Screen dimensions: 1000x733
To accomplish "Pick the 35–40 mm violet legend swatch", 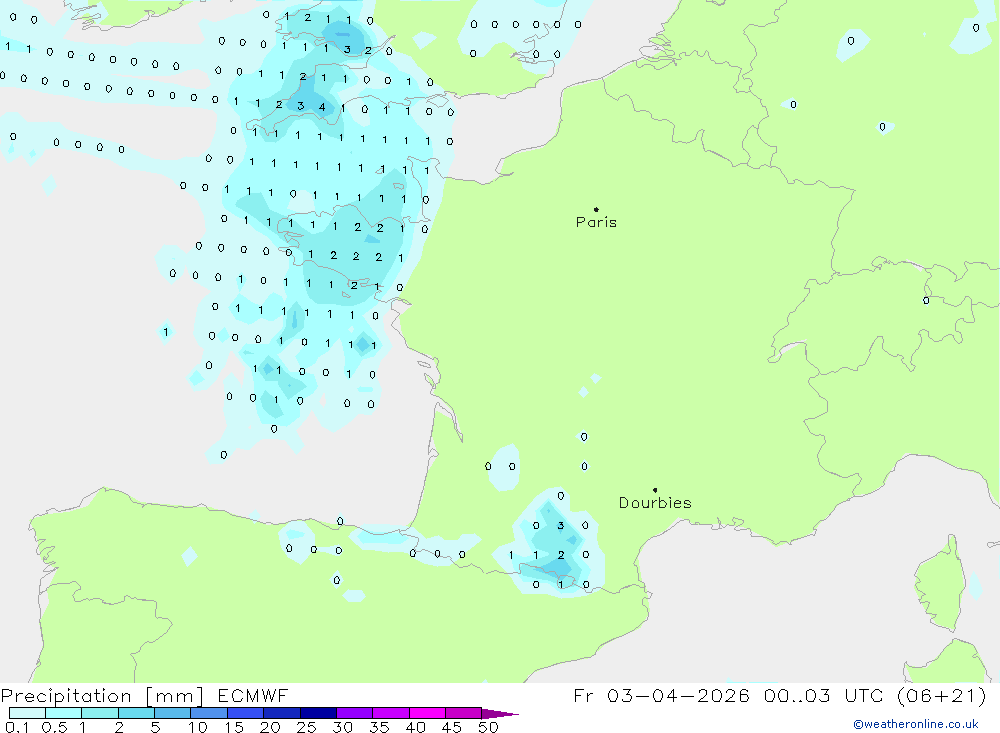I will [x=391, y=713].
